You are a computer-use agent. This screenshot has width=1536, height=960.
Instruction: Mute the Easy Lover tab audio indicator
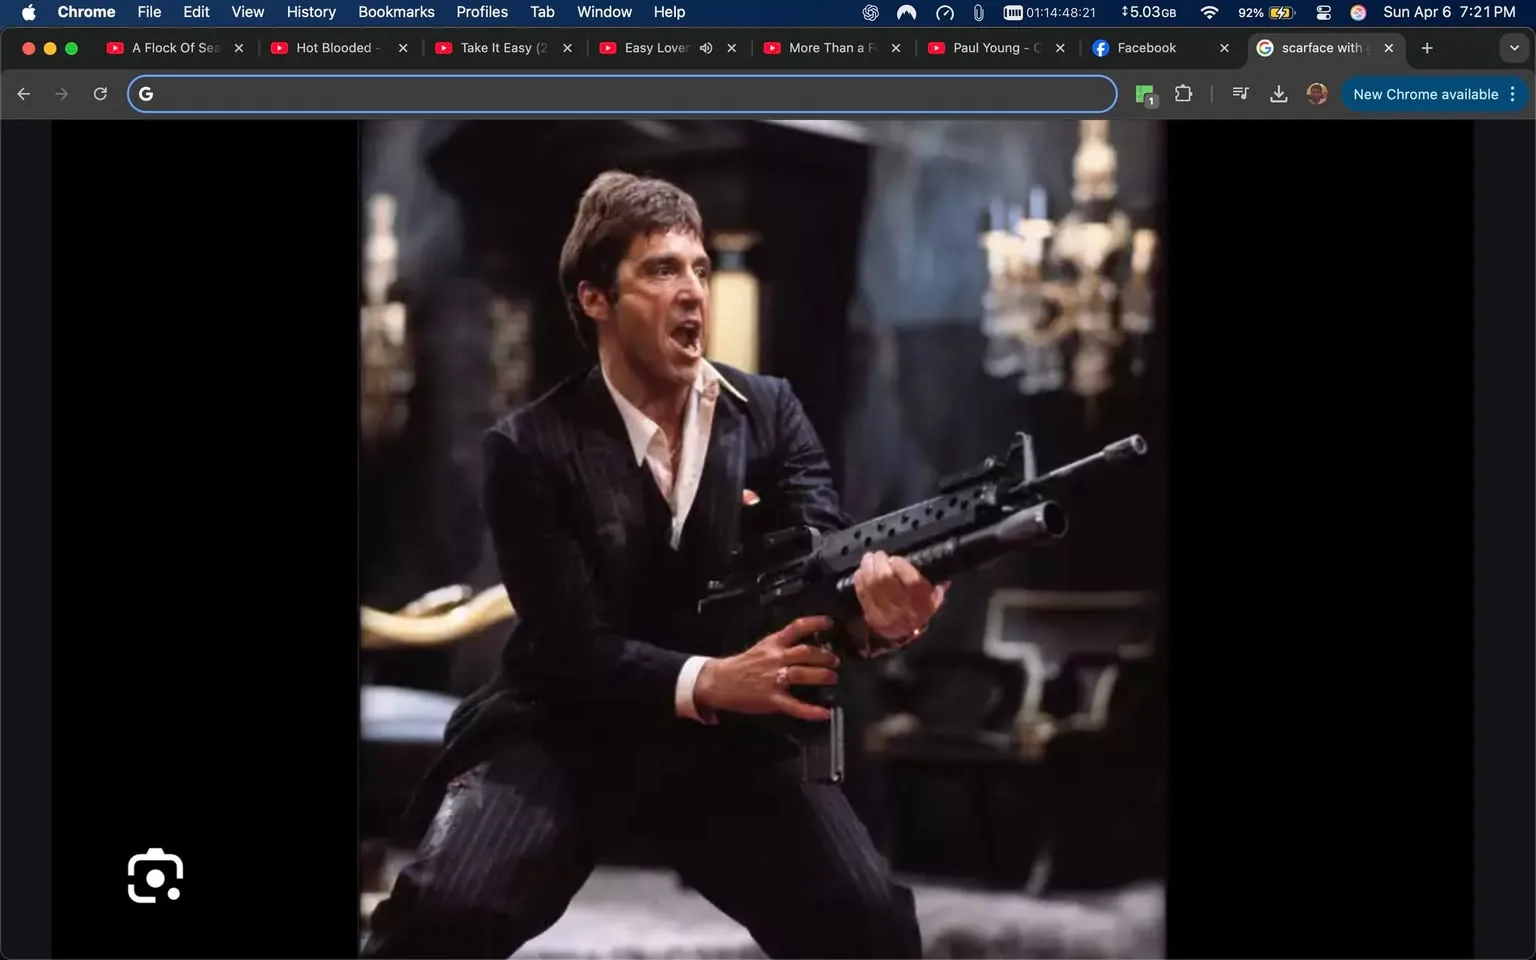point(706,47)
